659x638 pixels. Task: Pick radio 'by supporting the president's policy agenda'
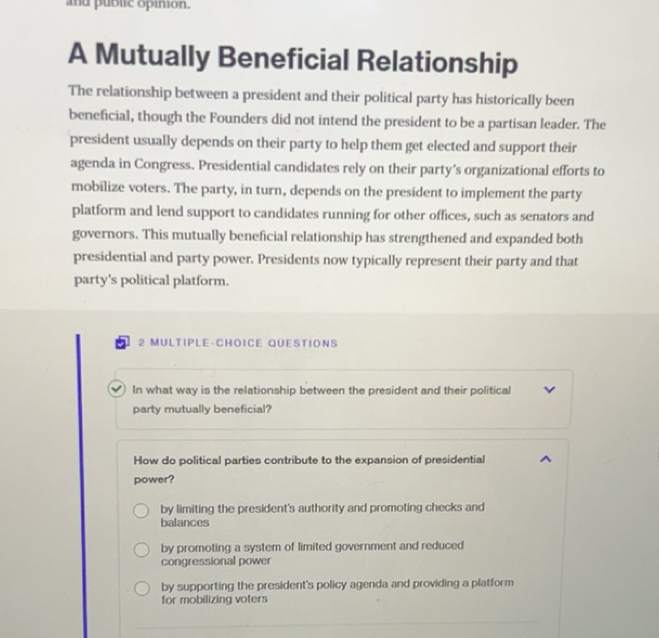(x=143, y=590)
